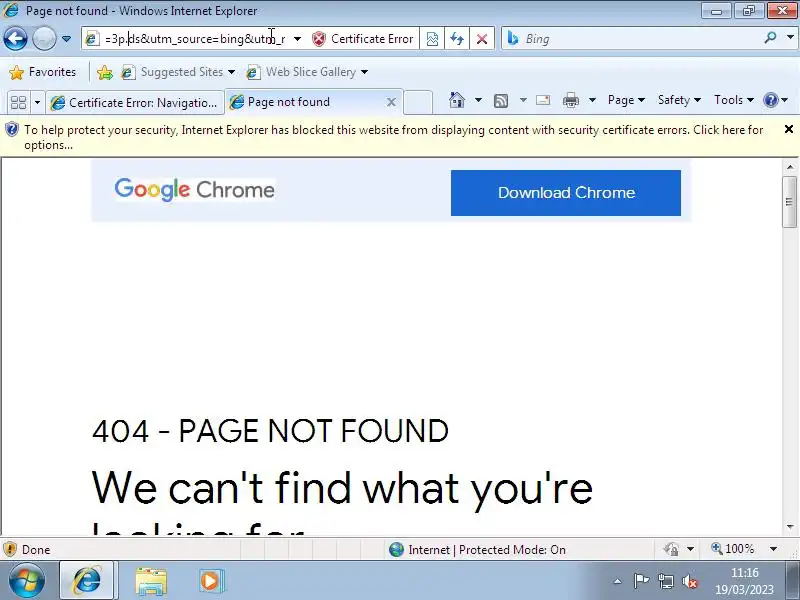Screen dimensions: 800x600
Task: Click the Print icon
Action: point(570,101)
